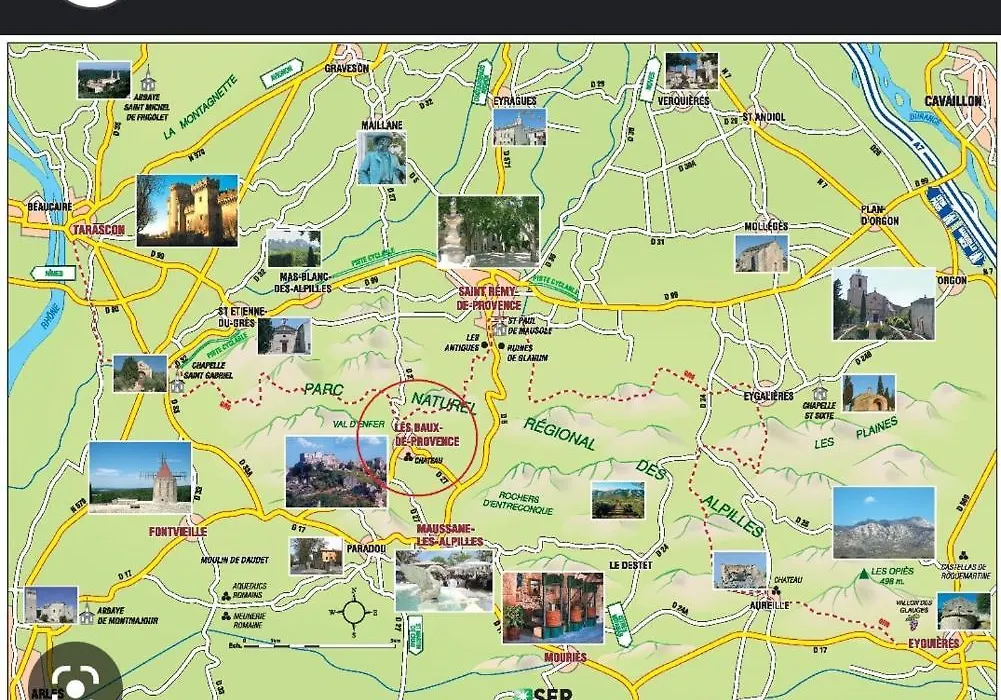1001x700 pixels.
Task: Click the trefoil icon beside Meunerie Romaine
Action: [x=226, y=617]
